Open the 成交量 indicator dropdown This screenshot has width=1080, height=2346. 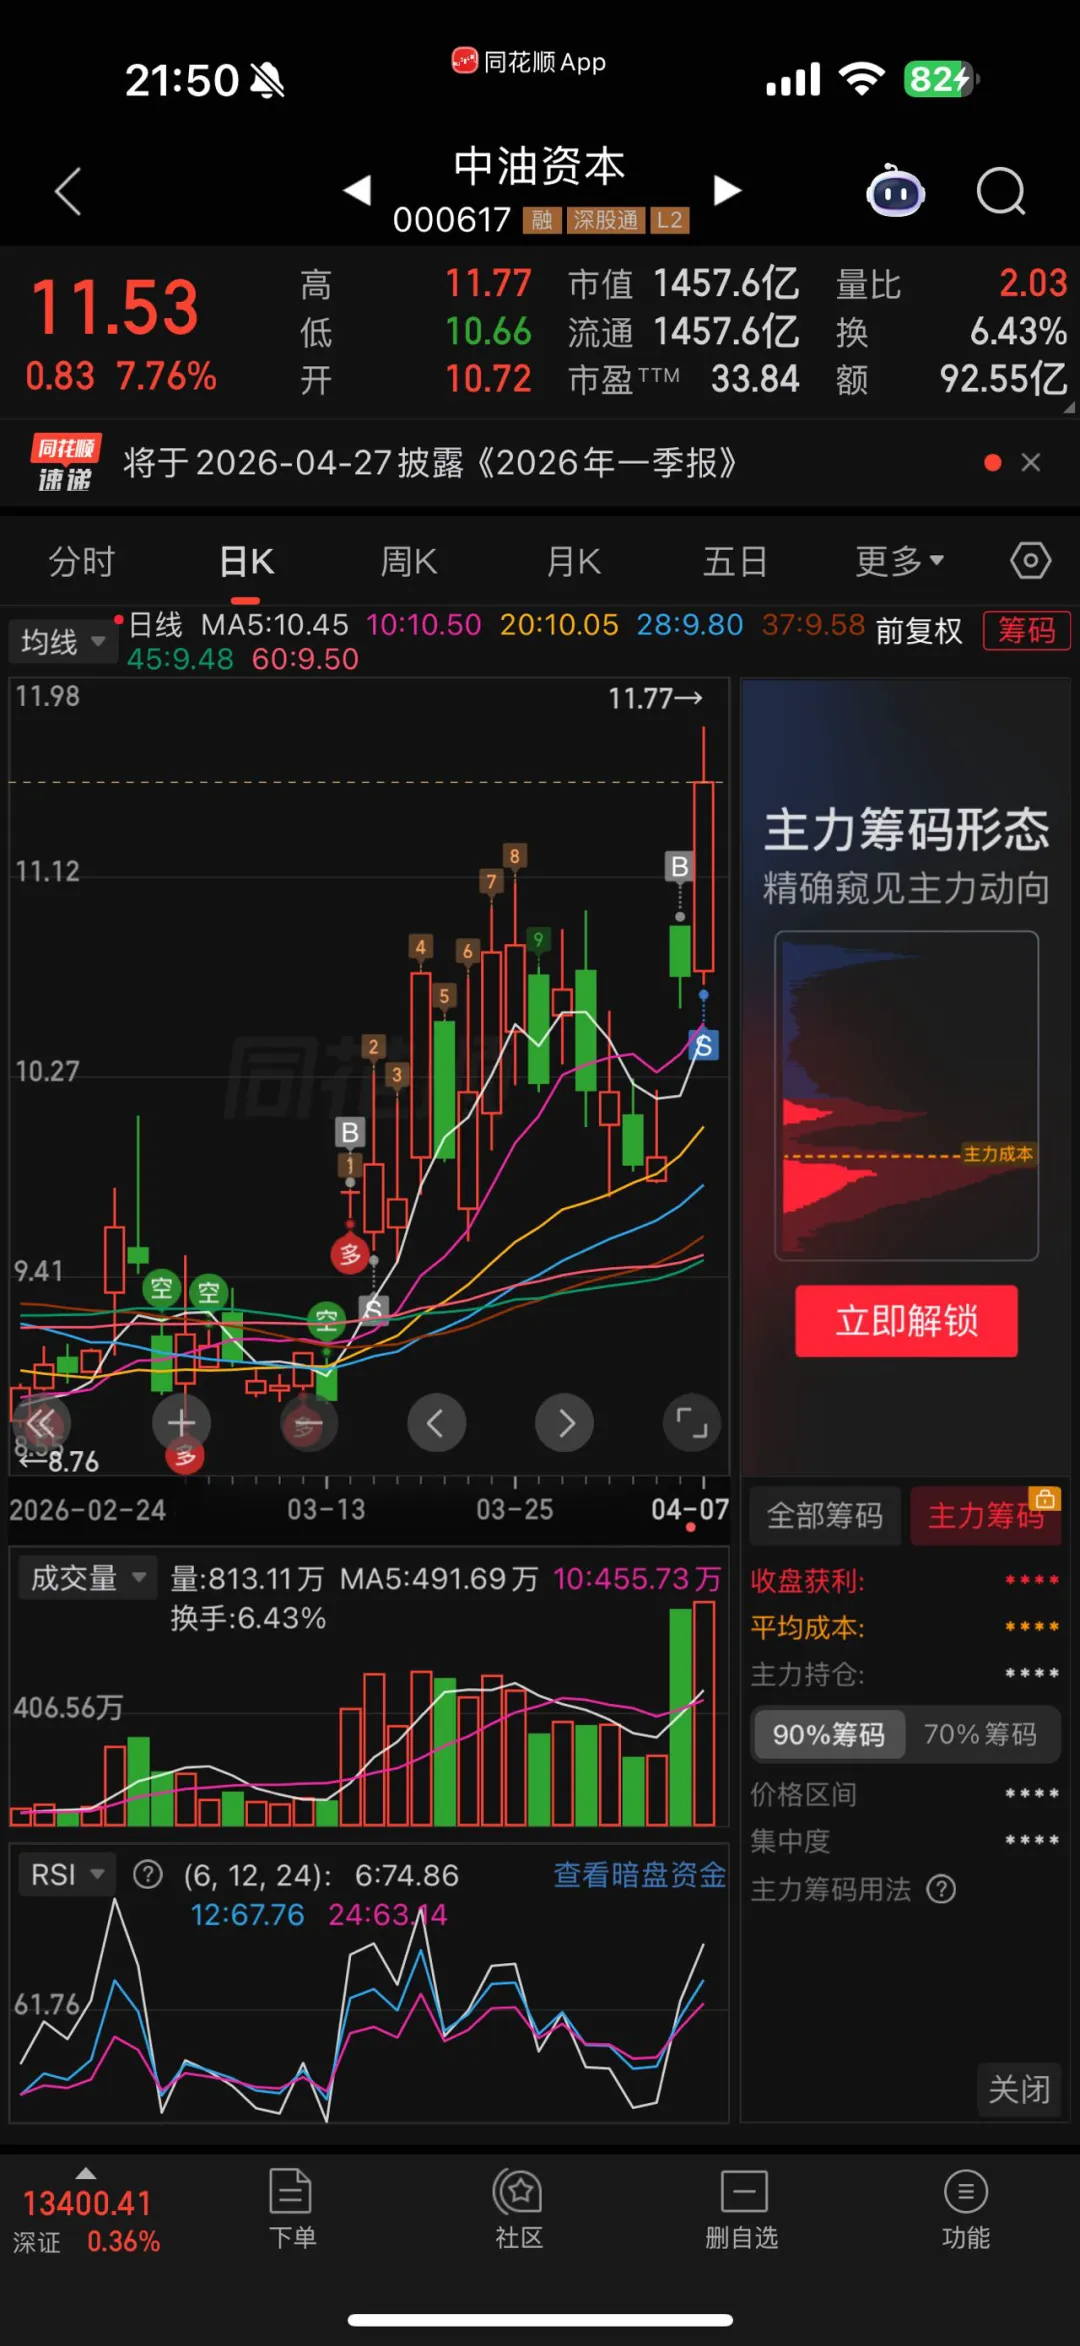(88, 1579)
